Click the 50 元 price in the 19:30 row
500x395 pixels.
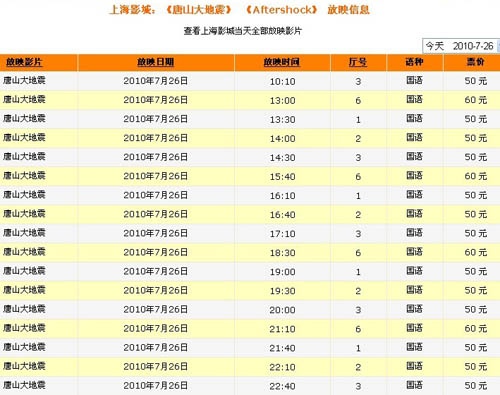click(x=476, y=290)
